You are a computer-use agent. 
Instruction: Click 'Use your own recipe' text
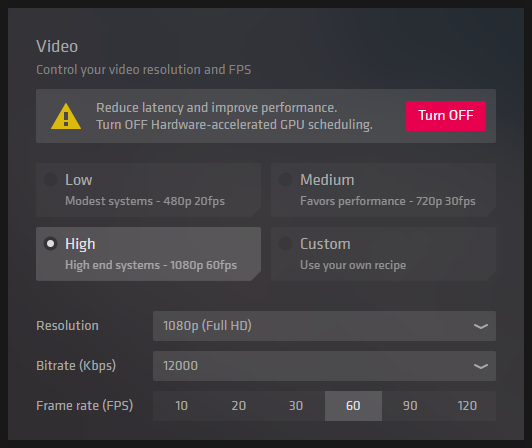[353, 265]
